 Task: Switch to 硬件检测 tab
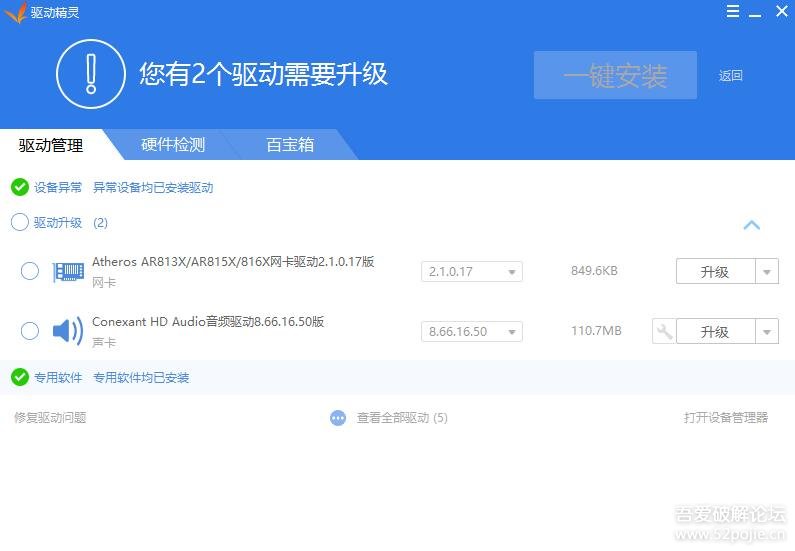point(173,144)
